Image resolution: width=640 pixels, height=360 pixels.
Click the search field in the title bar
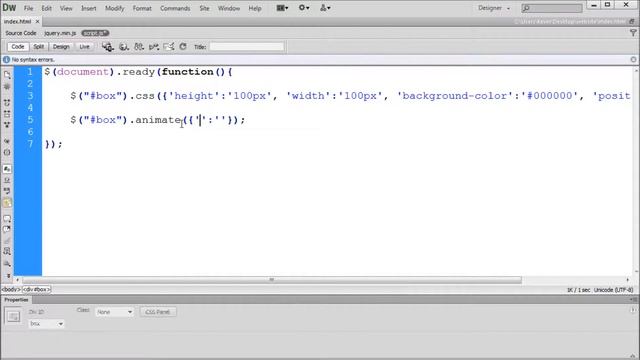pos(552,8)
